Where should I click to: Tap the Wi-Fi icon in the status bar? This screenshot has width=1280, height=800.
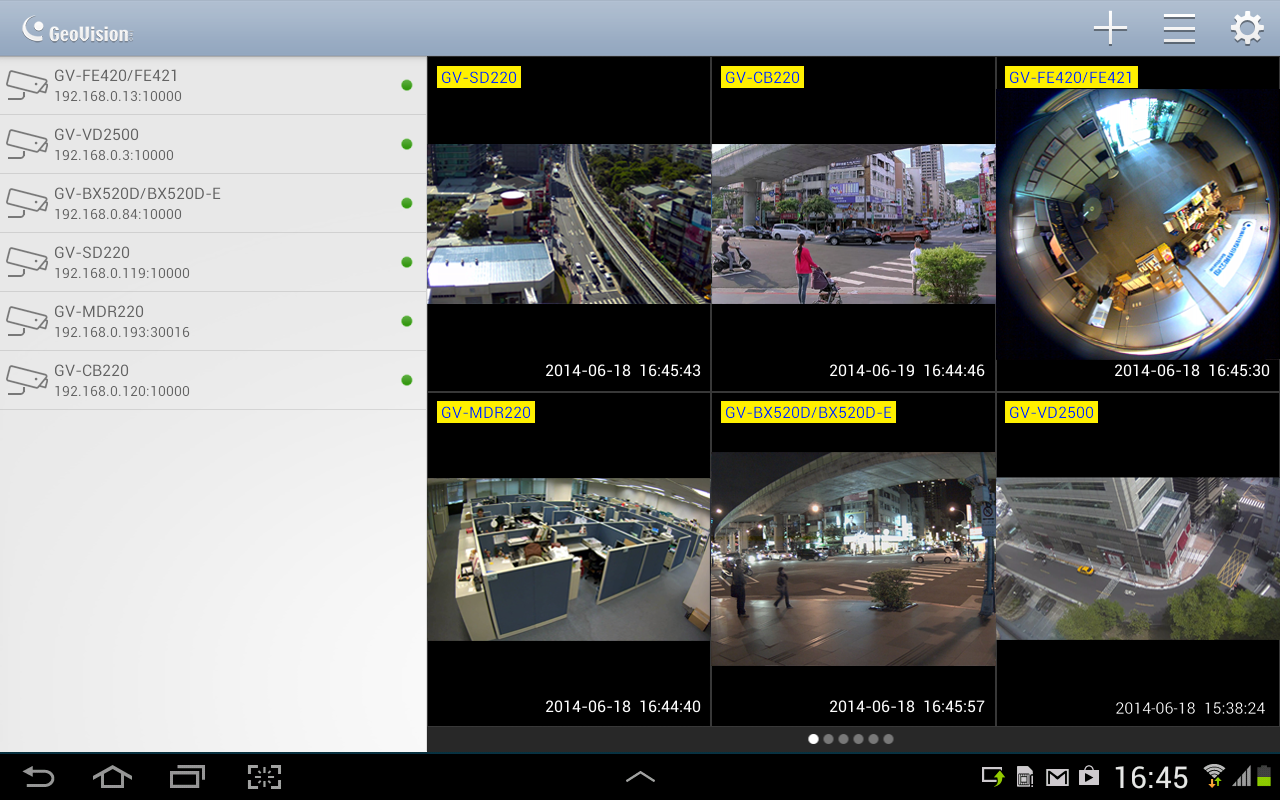tap(1213, 776)
